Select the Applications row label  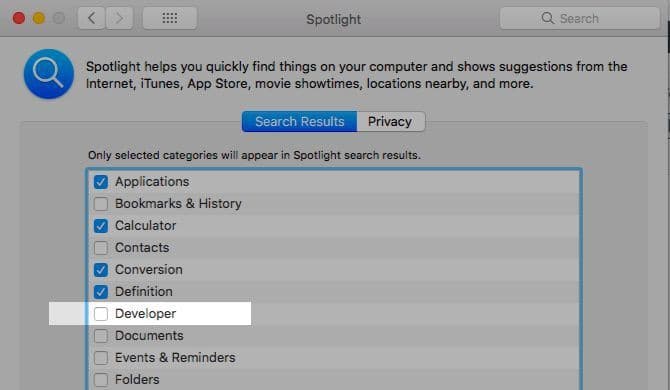pyautogui.click(x=152, y=182)
